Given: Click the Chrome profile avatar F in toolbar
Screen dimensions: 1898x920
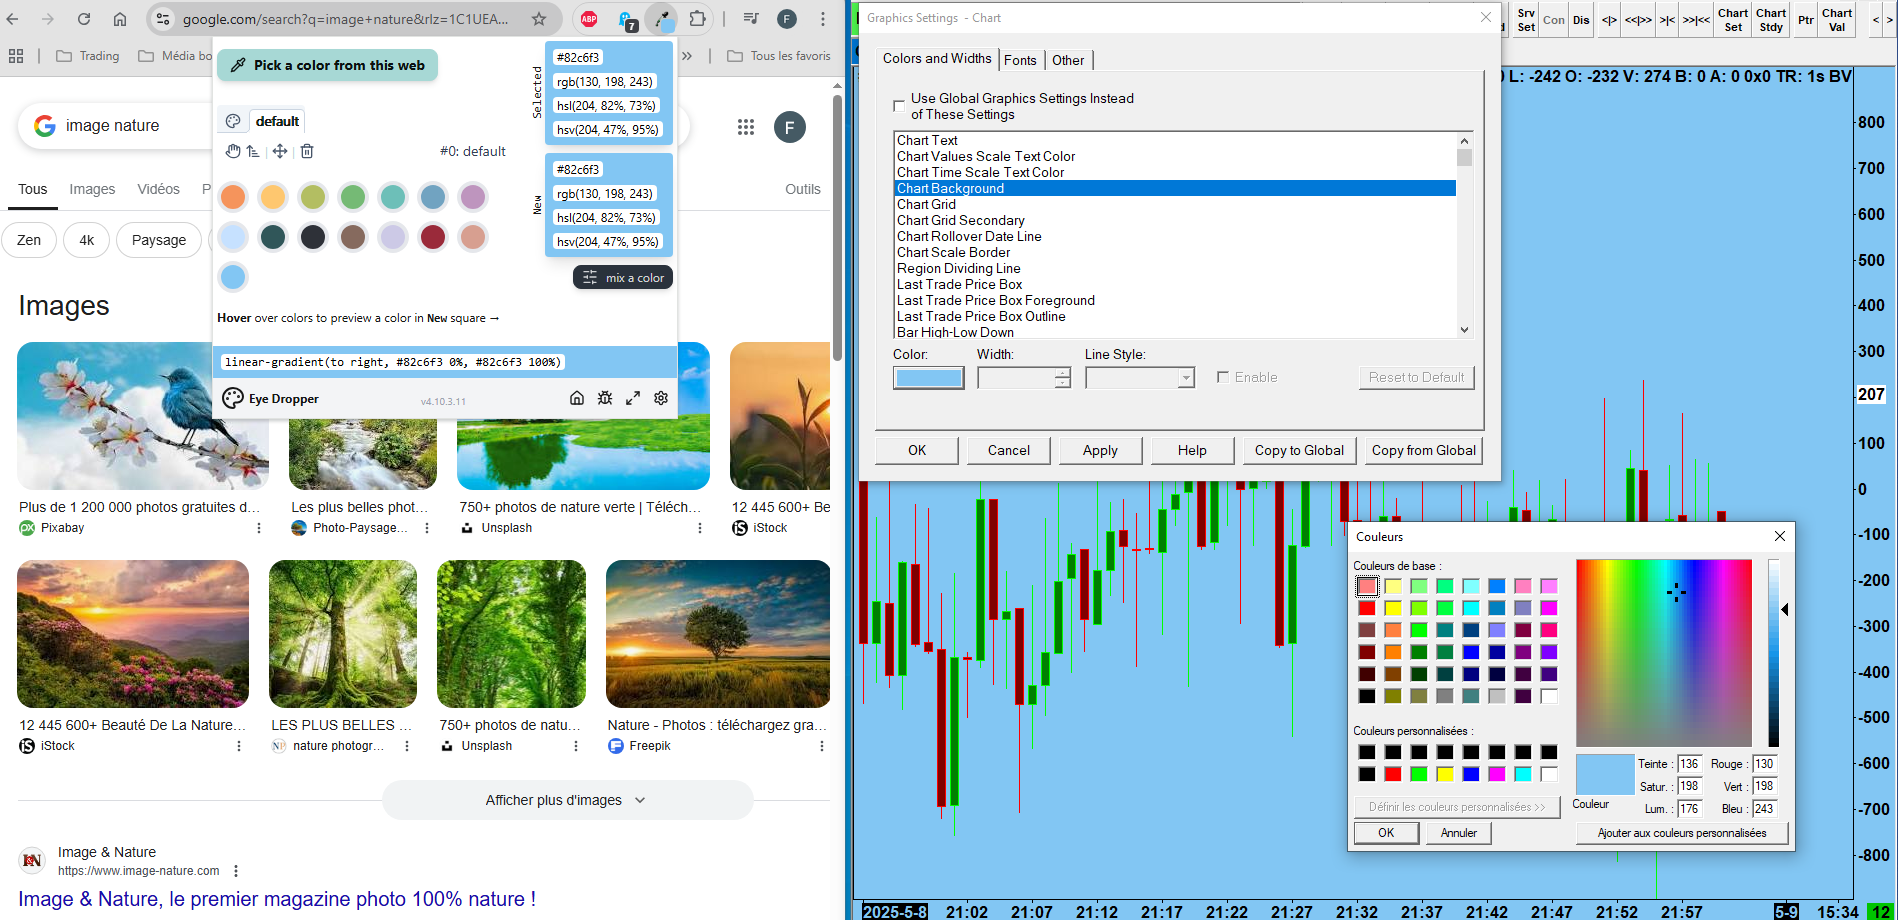Looking at the screenshot, I should click(787, 19).
